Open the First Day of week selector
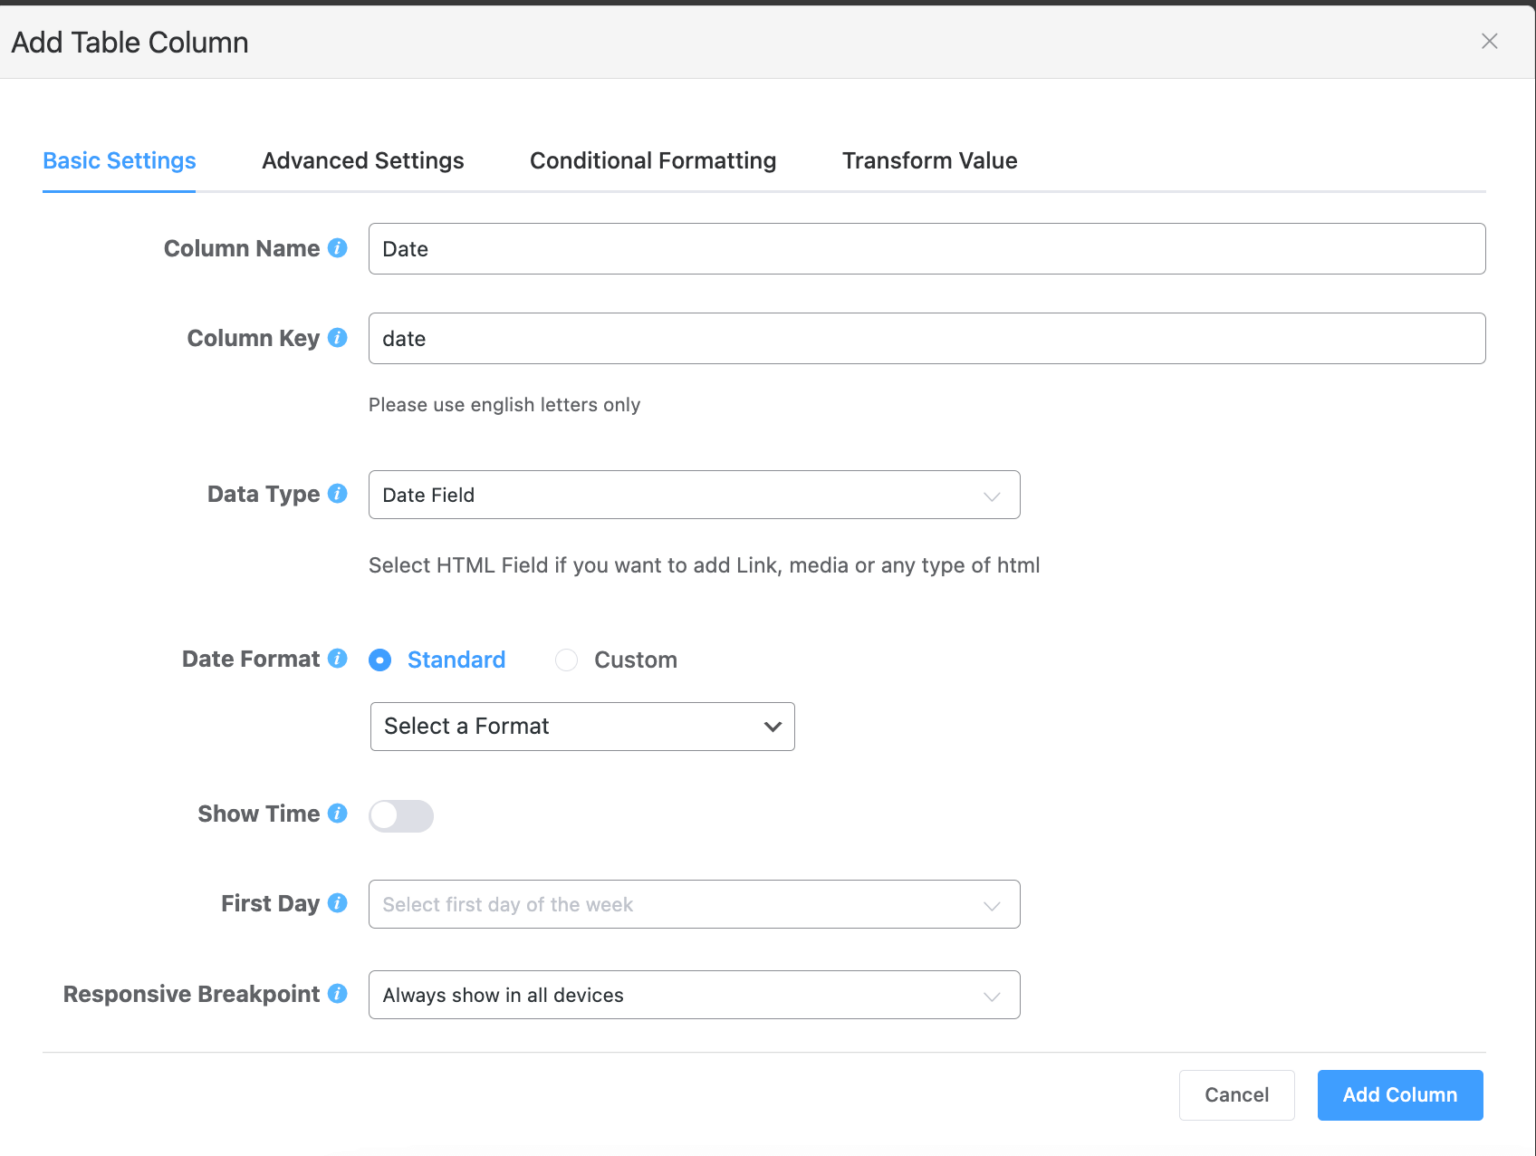The width and height of the screenshot is (1536, 1156). point(693,903)
